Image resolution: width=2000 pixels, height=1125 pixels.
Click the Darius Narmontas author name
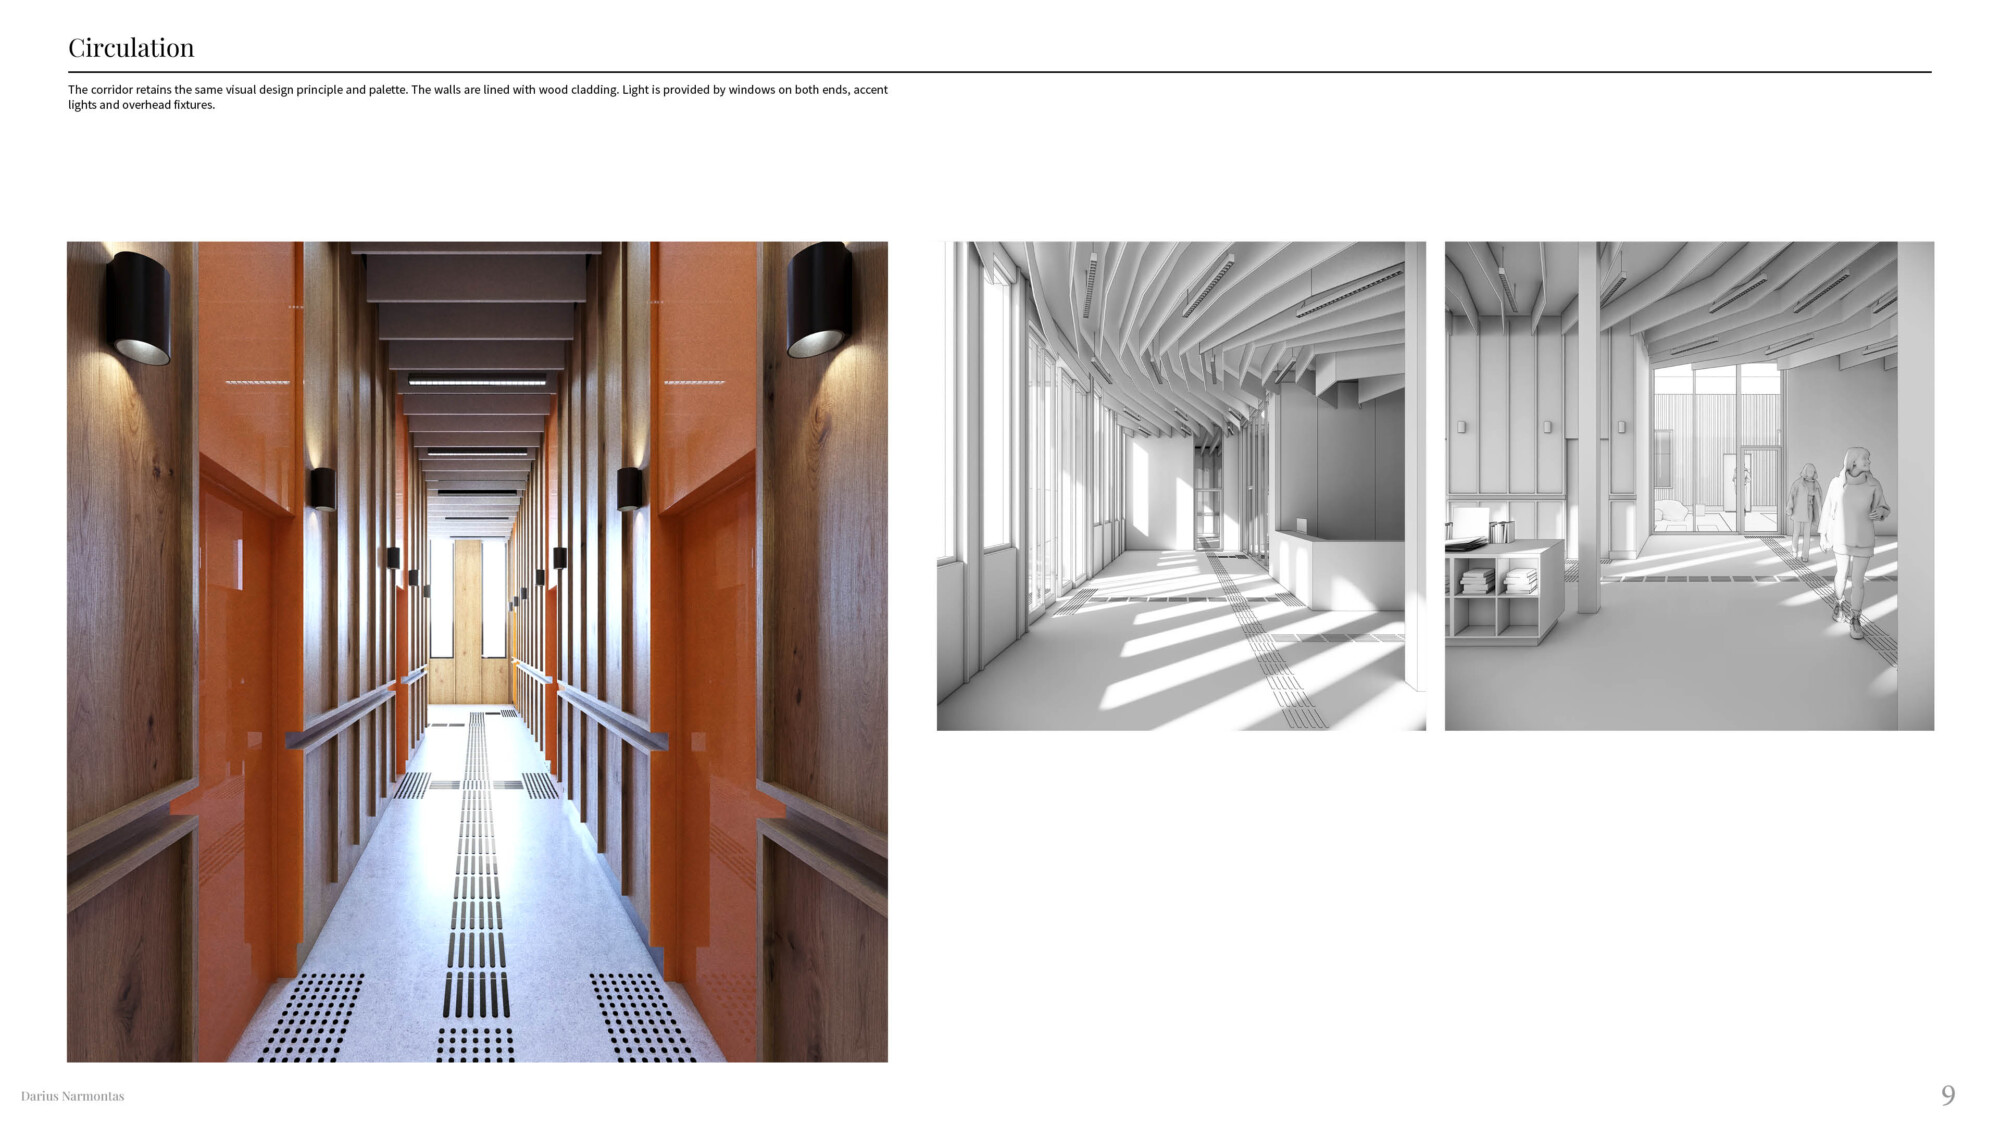[x=72, y=1096]
